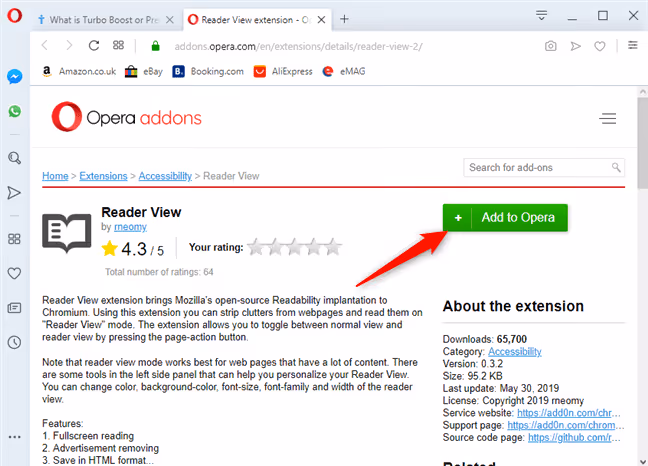View site security padlock info

(155, 46)
